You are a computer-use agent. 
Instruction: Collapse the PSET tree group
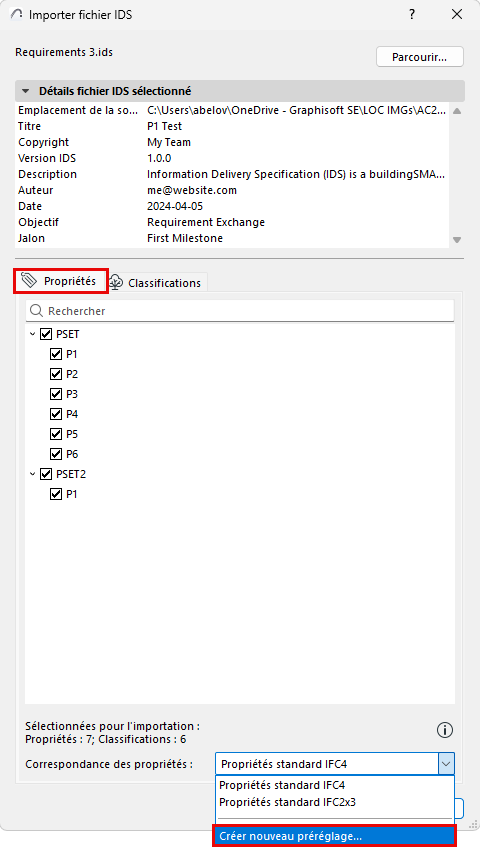33,334
